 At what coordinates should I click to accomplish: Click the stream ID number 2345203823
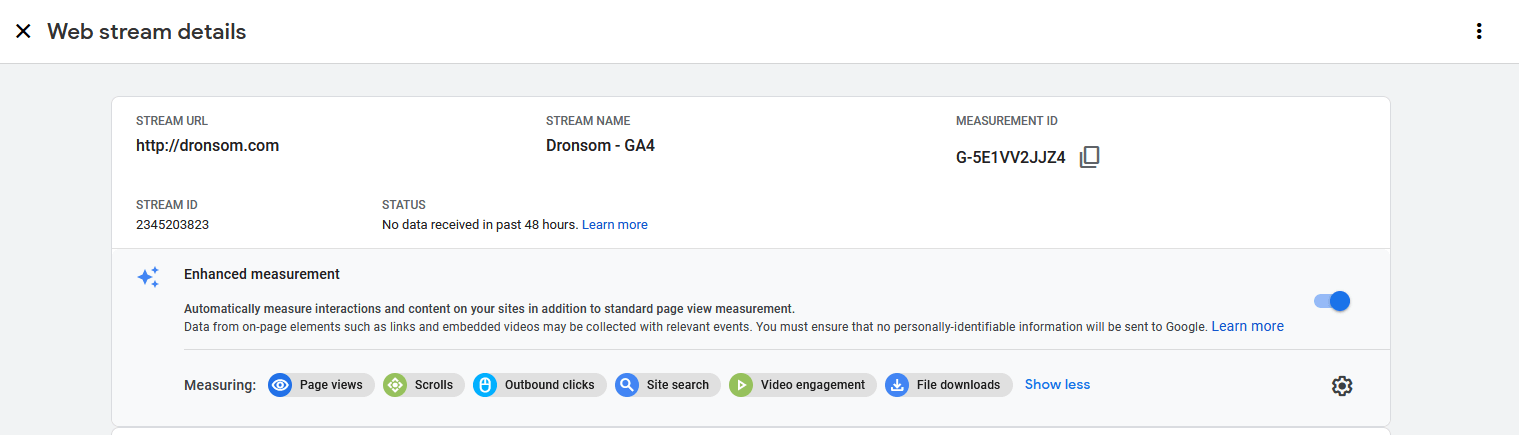[x=172, y=225]
